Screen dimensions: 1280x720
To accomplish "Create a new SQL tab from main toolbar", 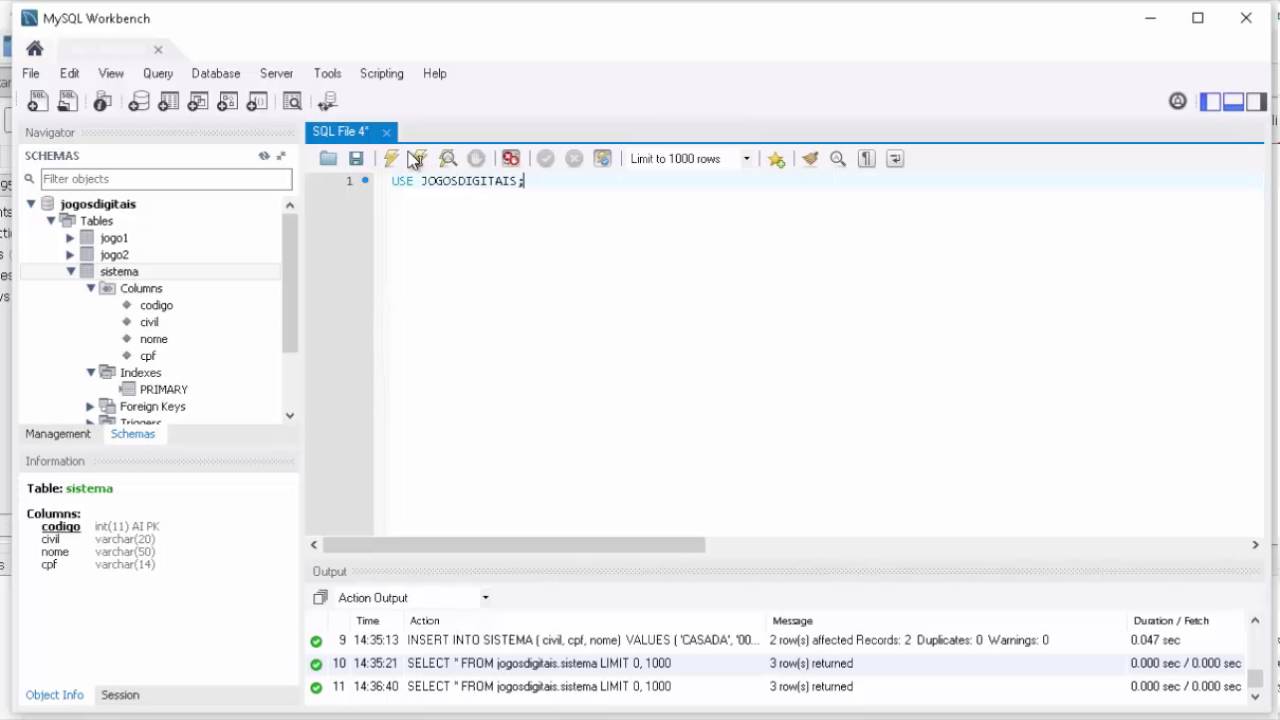I will 37,101.
